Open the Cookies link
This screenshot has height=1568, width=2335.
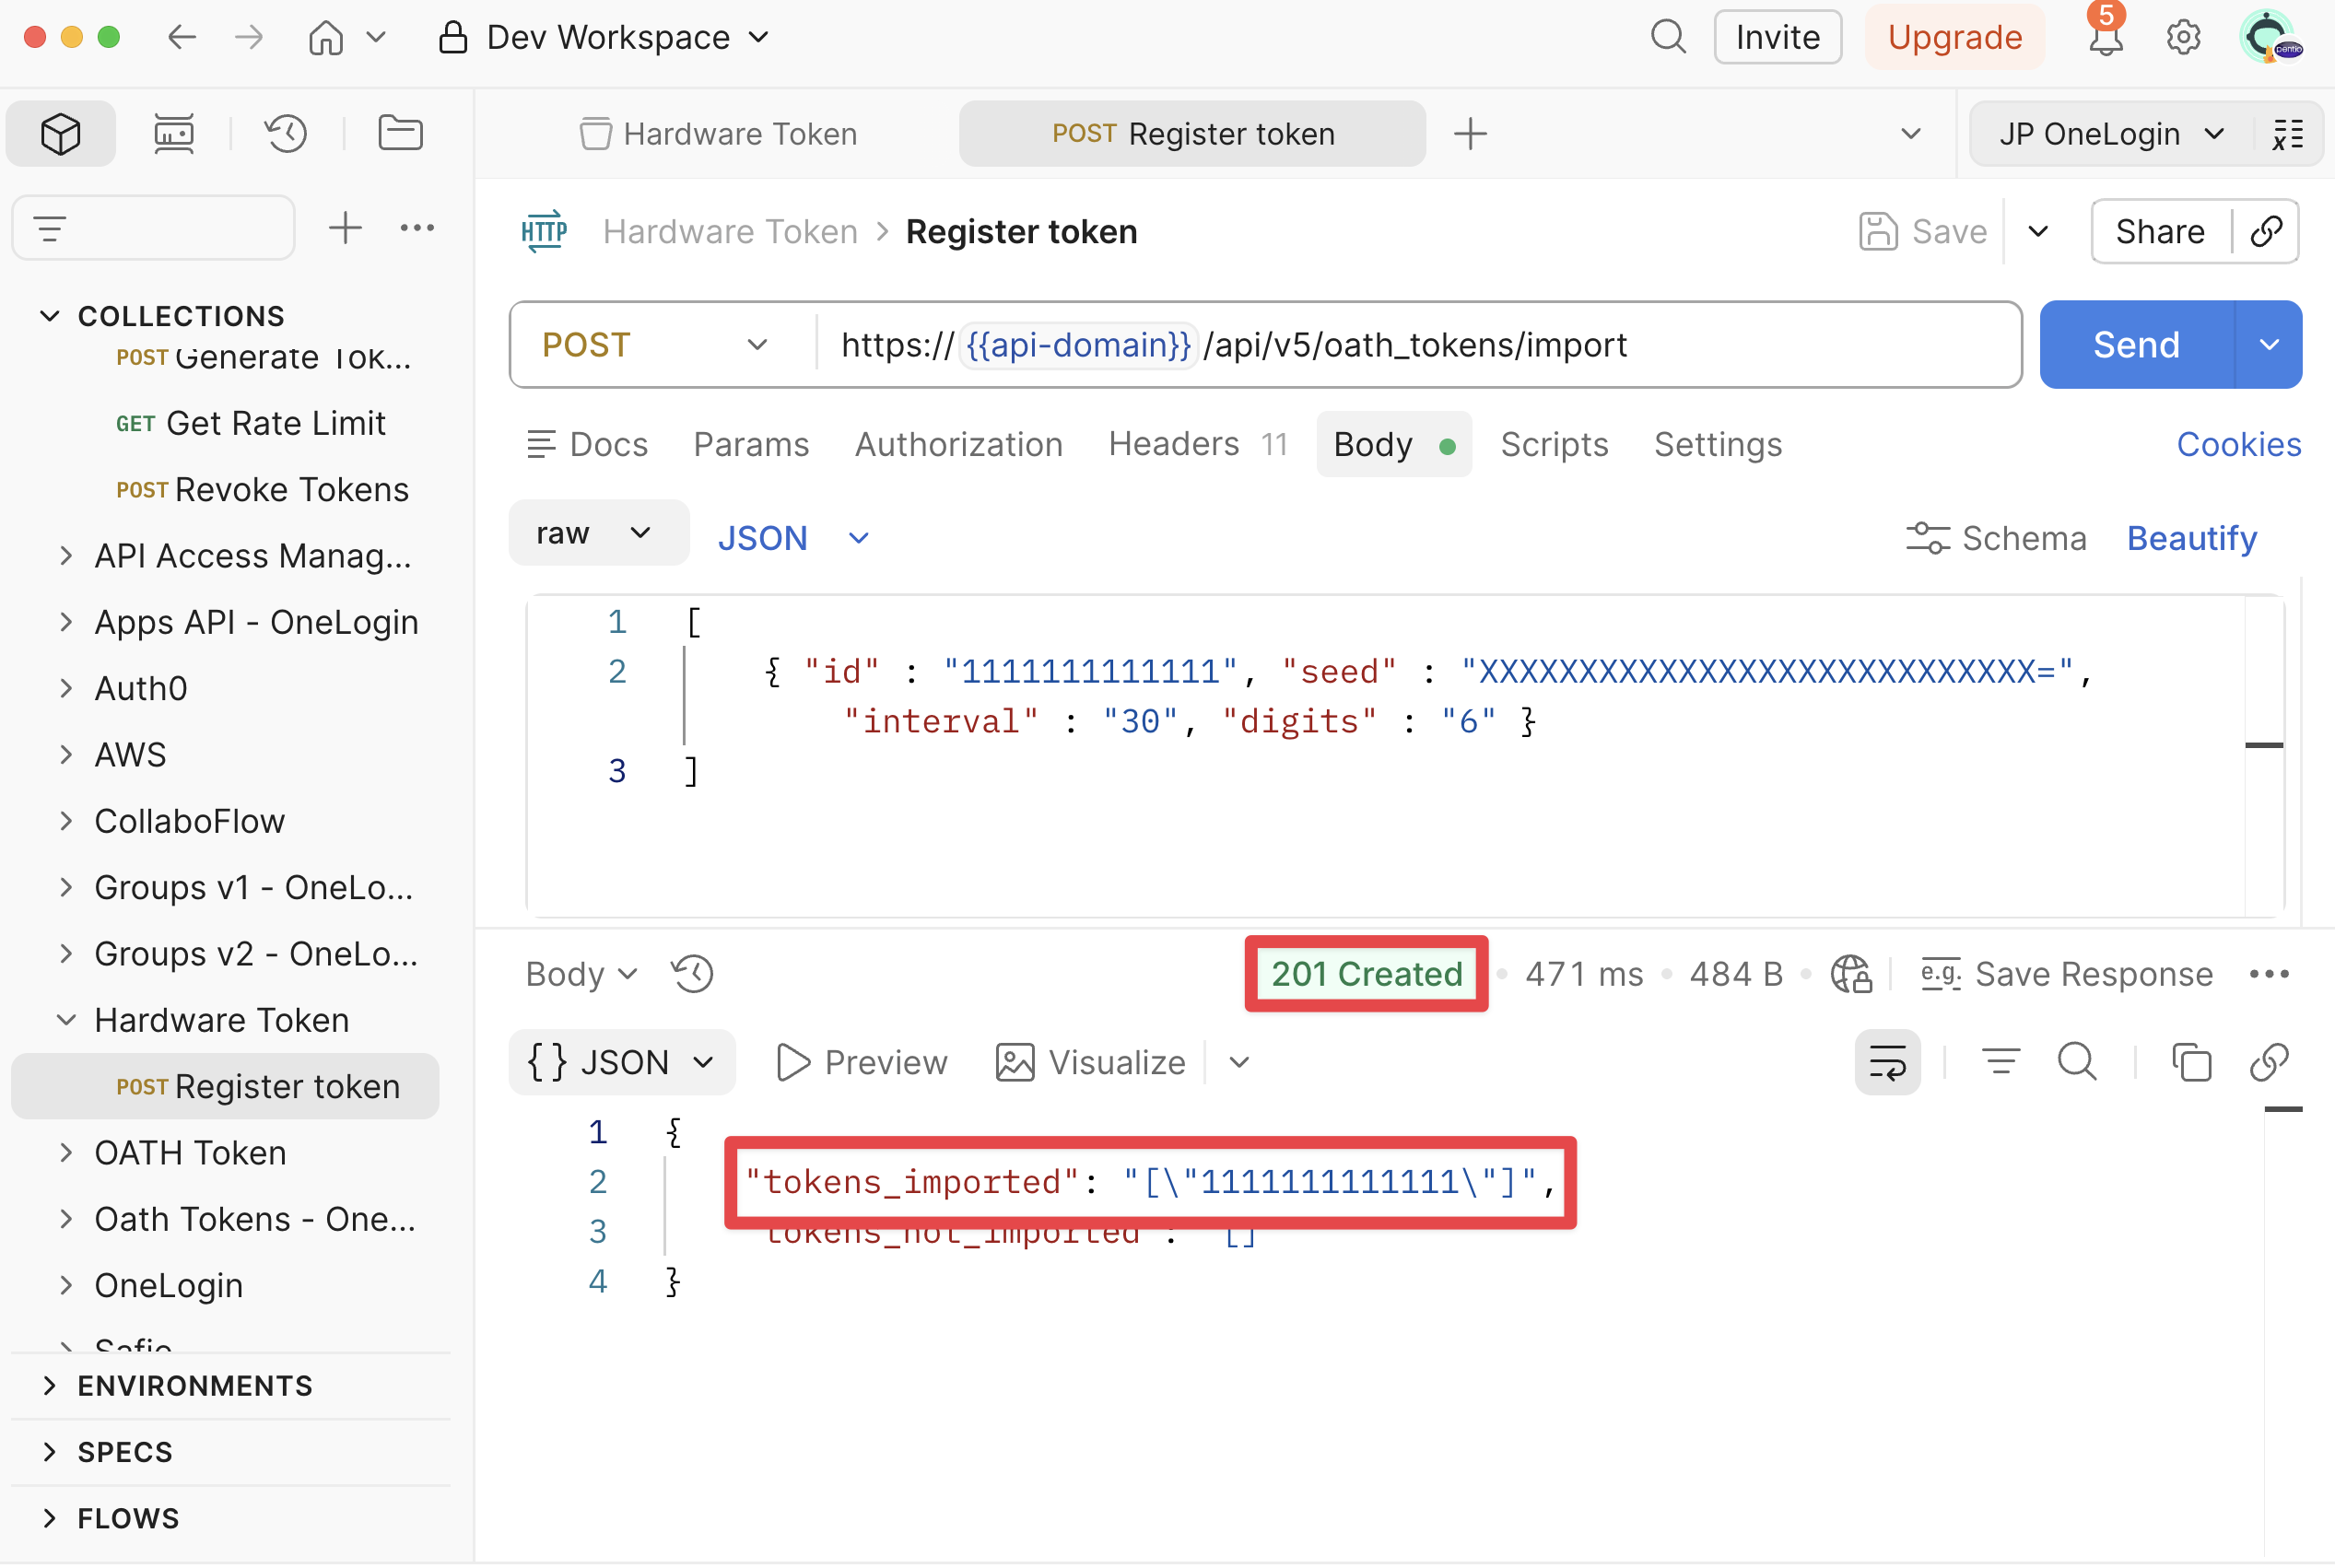[2239, 444]
